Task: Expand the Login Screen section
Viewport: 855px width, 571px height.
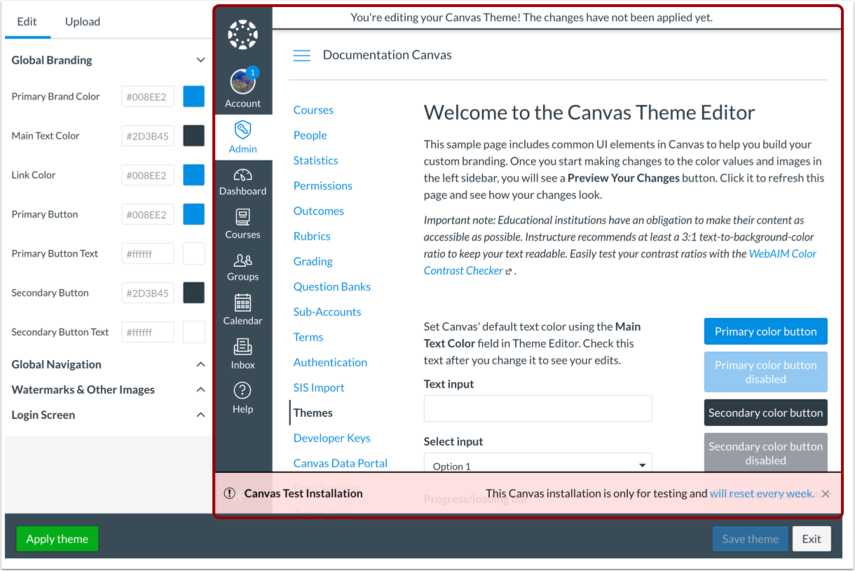Action: [x=201, y=415]
